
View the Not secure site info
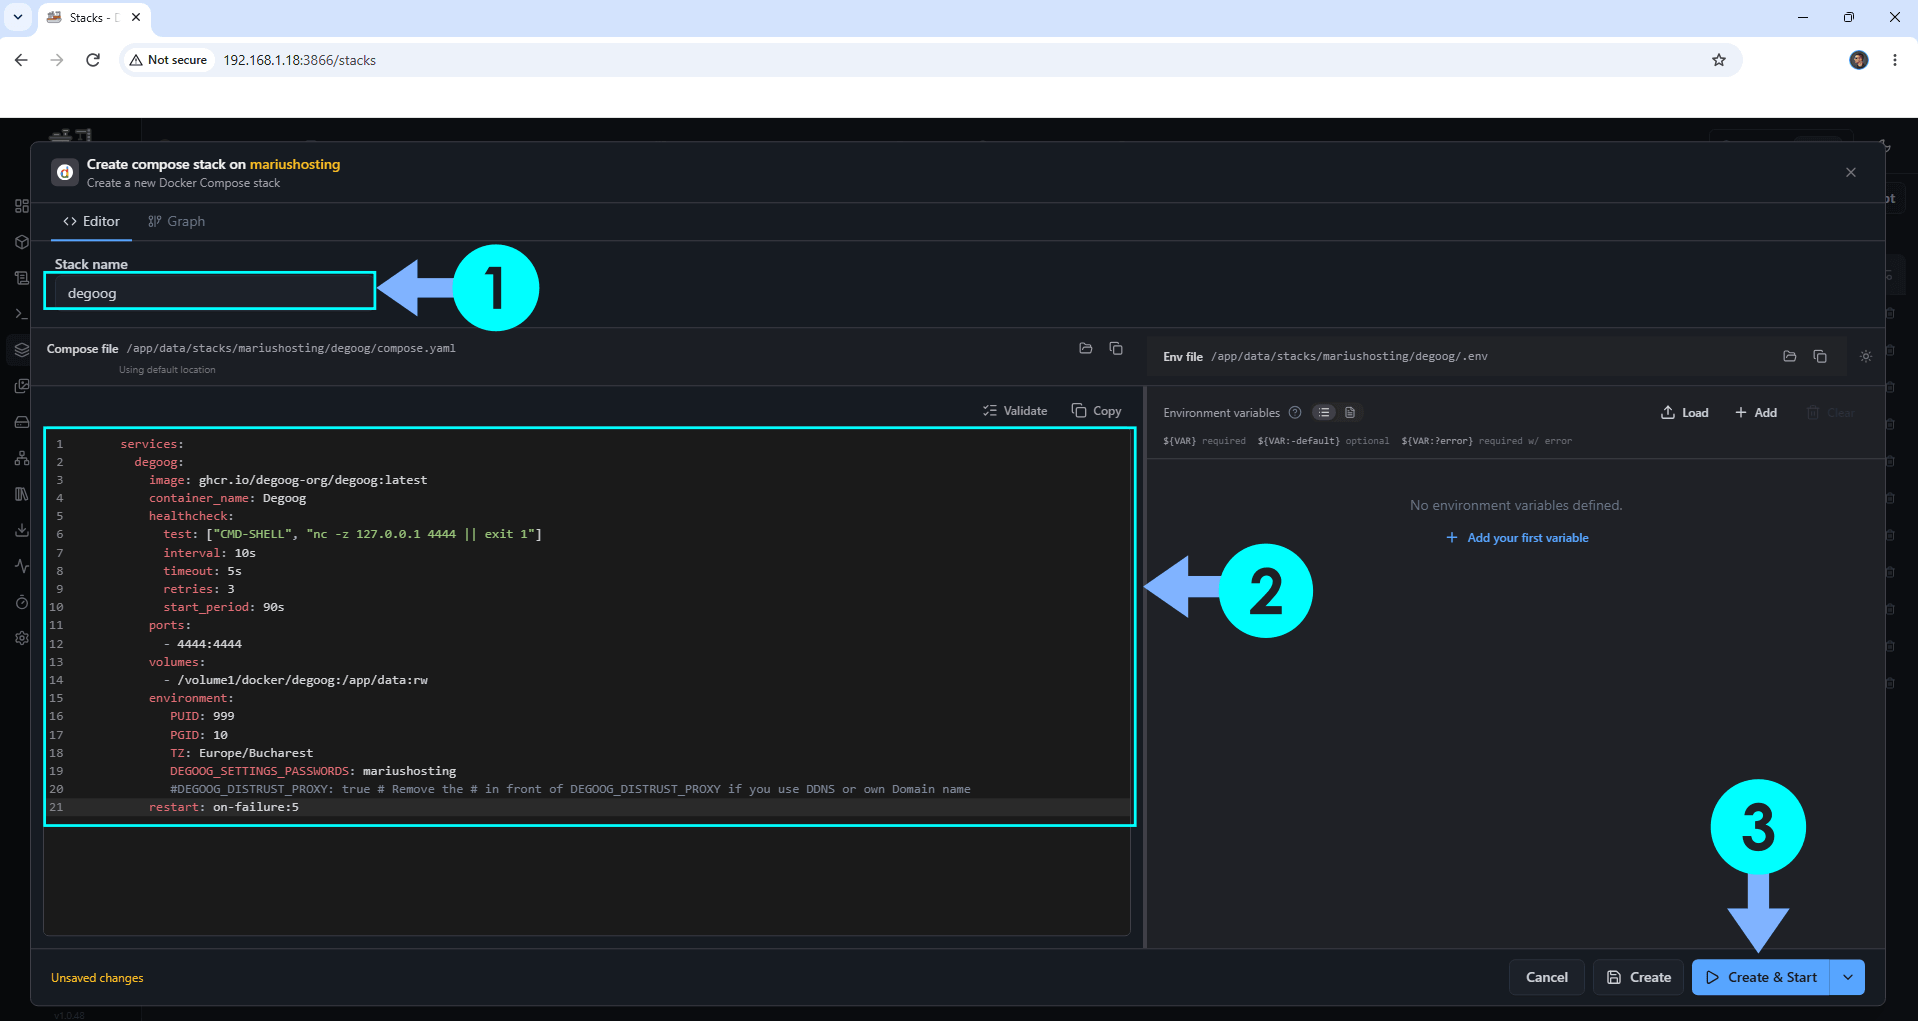click(x=168, y=60)
